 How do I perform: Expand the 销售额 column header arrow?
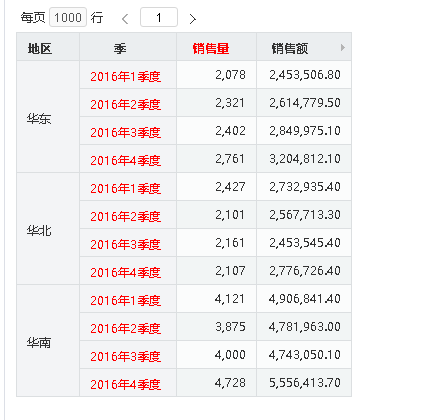[x=343, y=47]
